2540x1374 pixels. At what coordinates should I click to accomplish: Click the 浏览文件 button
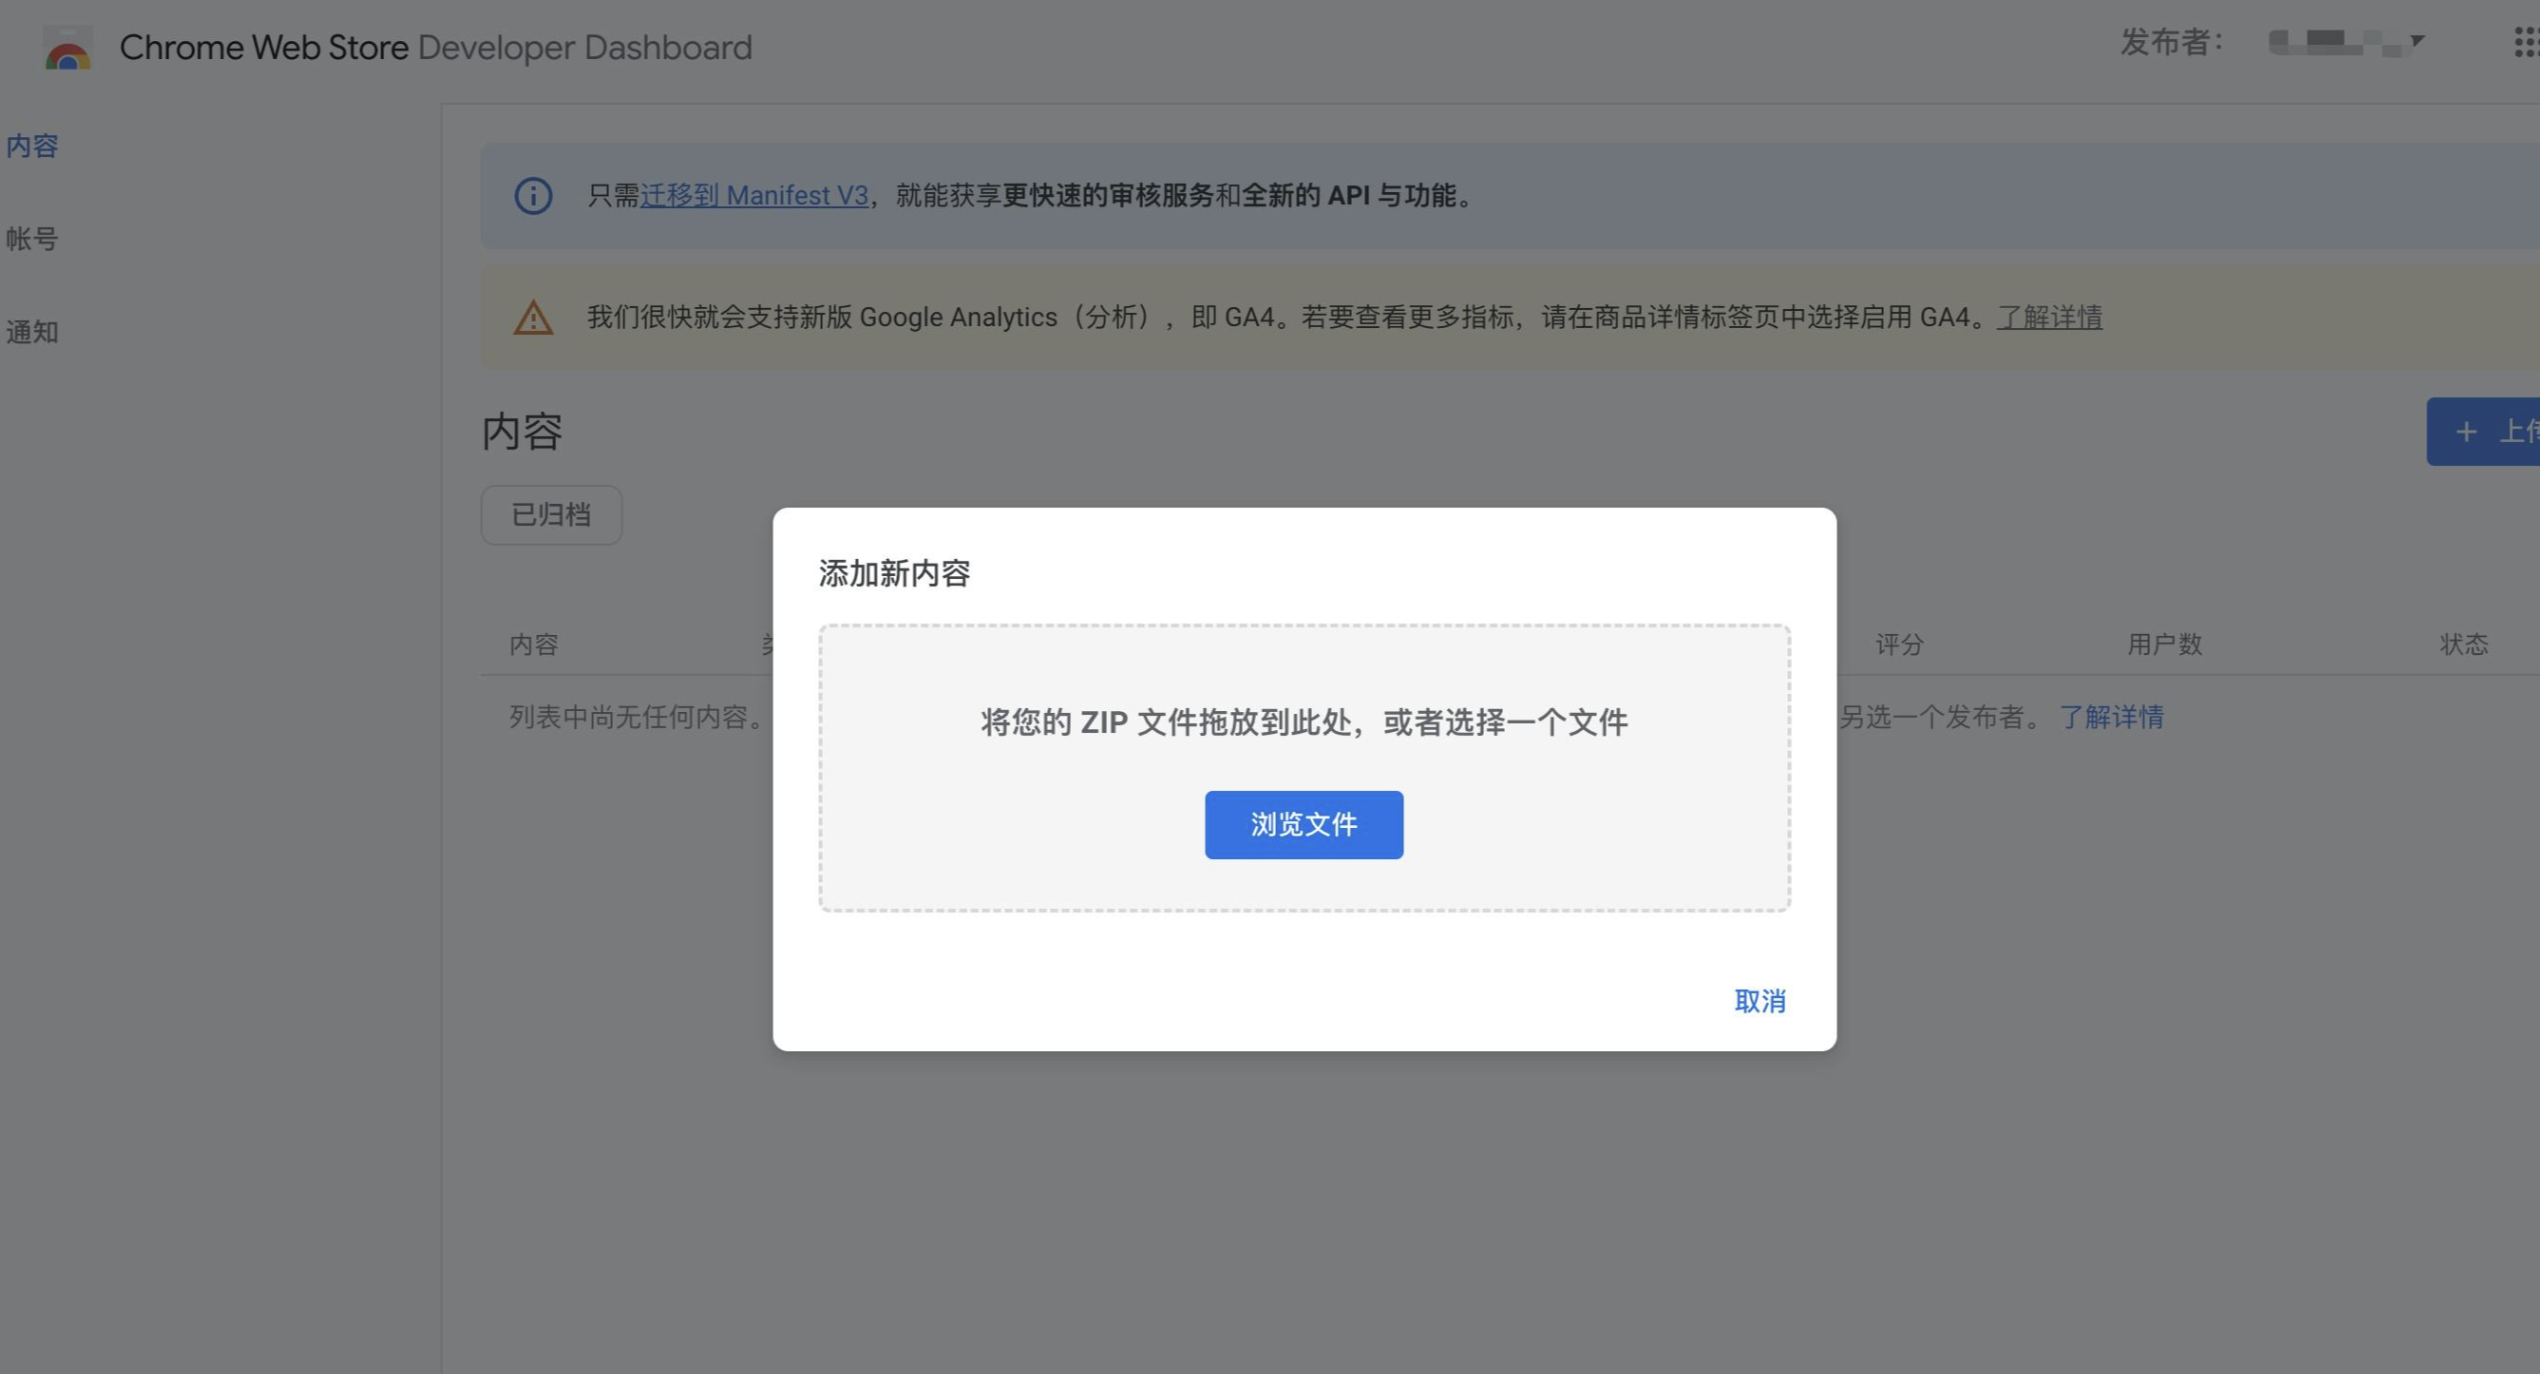[1303, 825]
